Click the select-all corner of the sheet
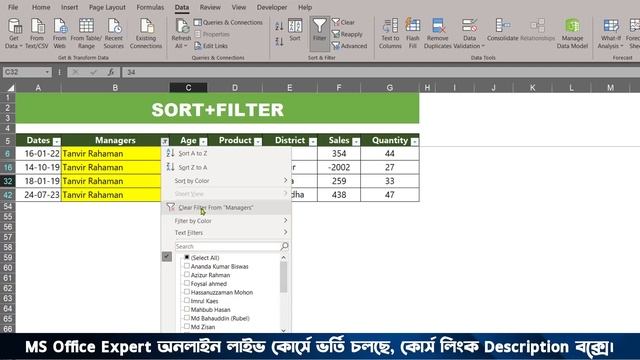This screenshot has height=360, width=640. coord(11,87)
